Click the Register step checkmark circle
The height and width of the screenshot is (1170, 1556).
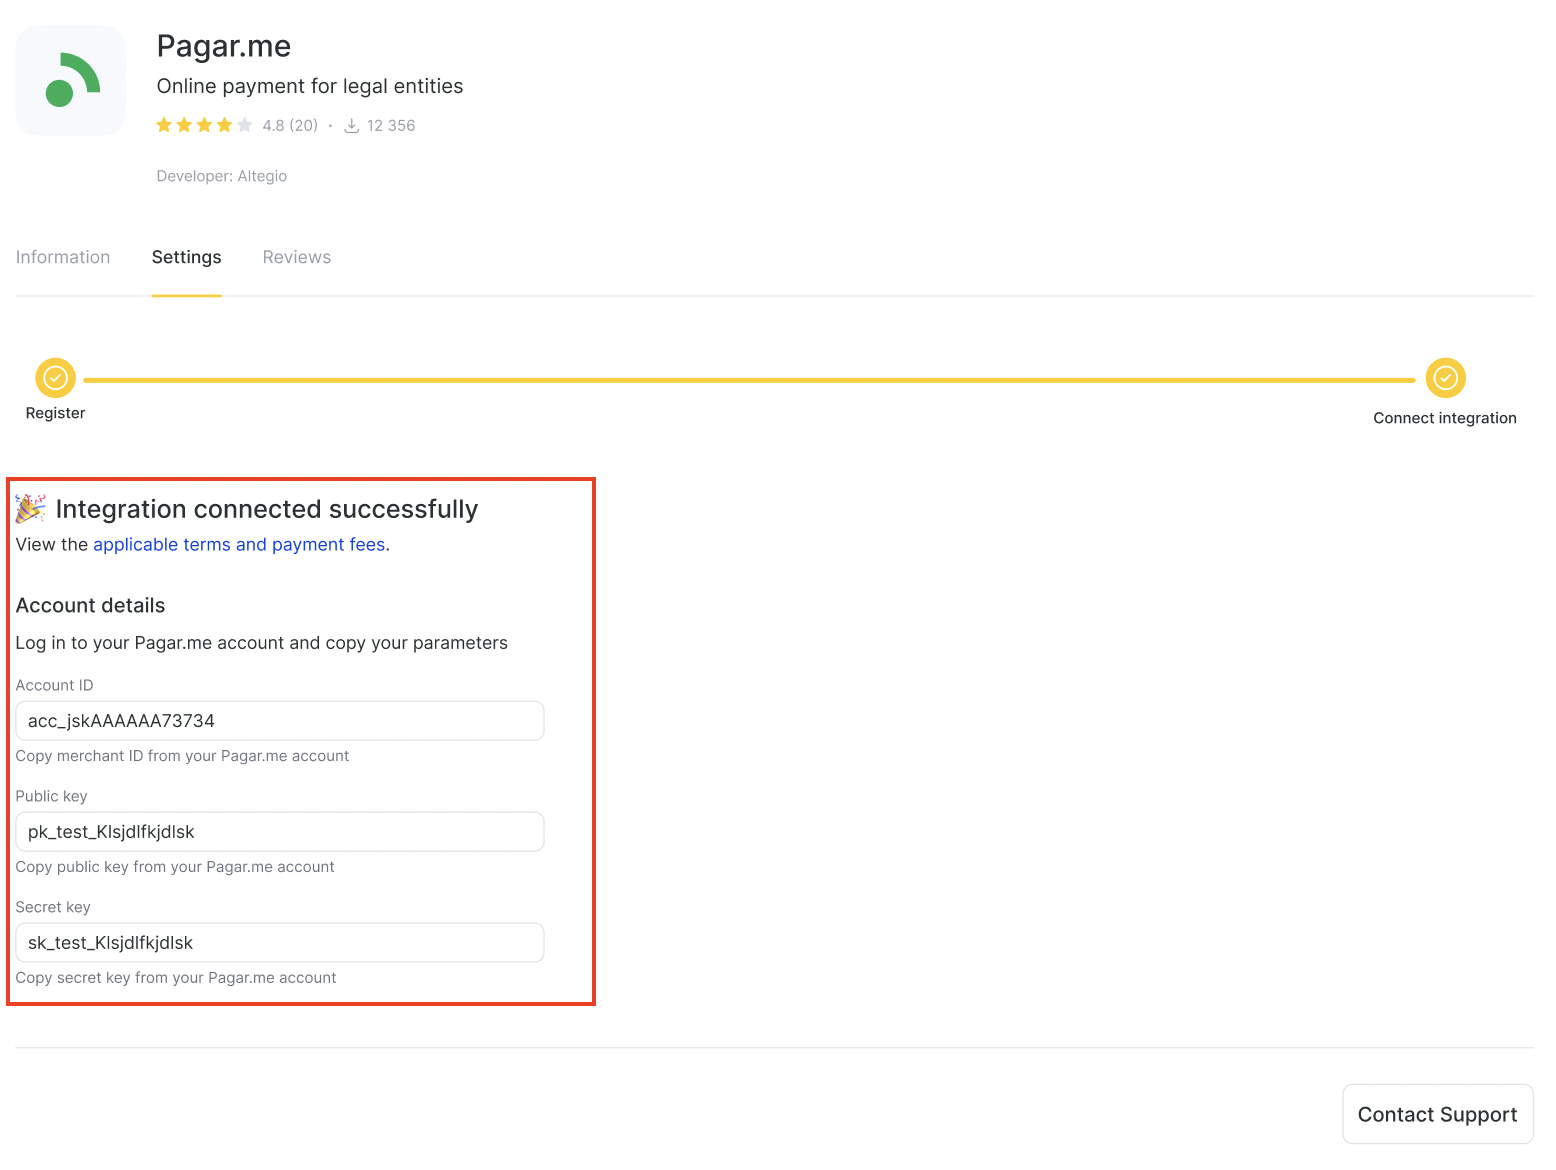click(56, 378)
